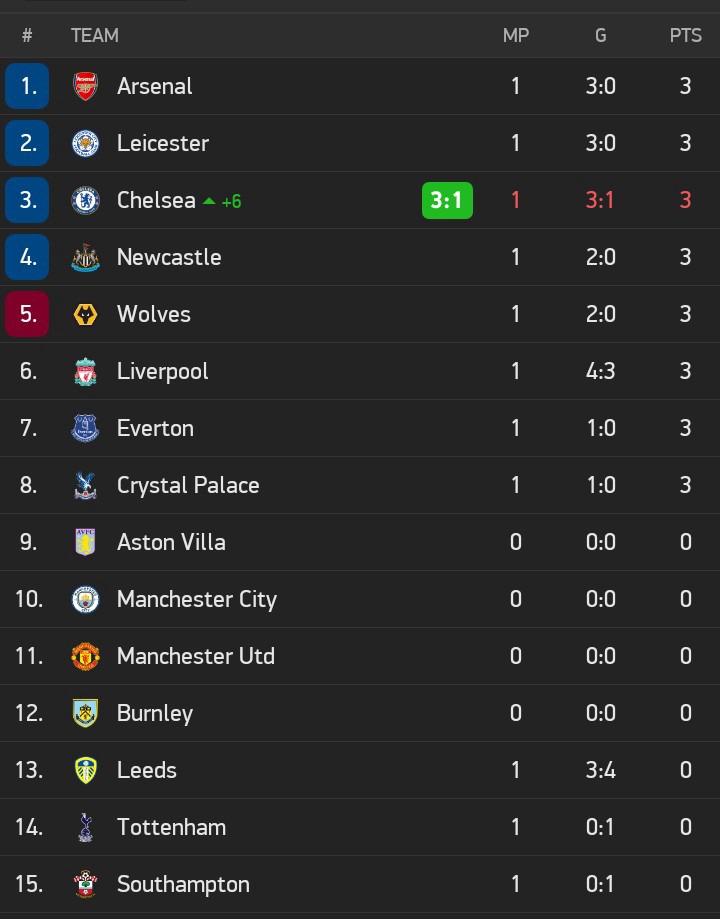Click the maroon rank 5 position badge
This screenshot has width=720, height=919.
(27, 314)
